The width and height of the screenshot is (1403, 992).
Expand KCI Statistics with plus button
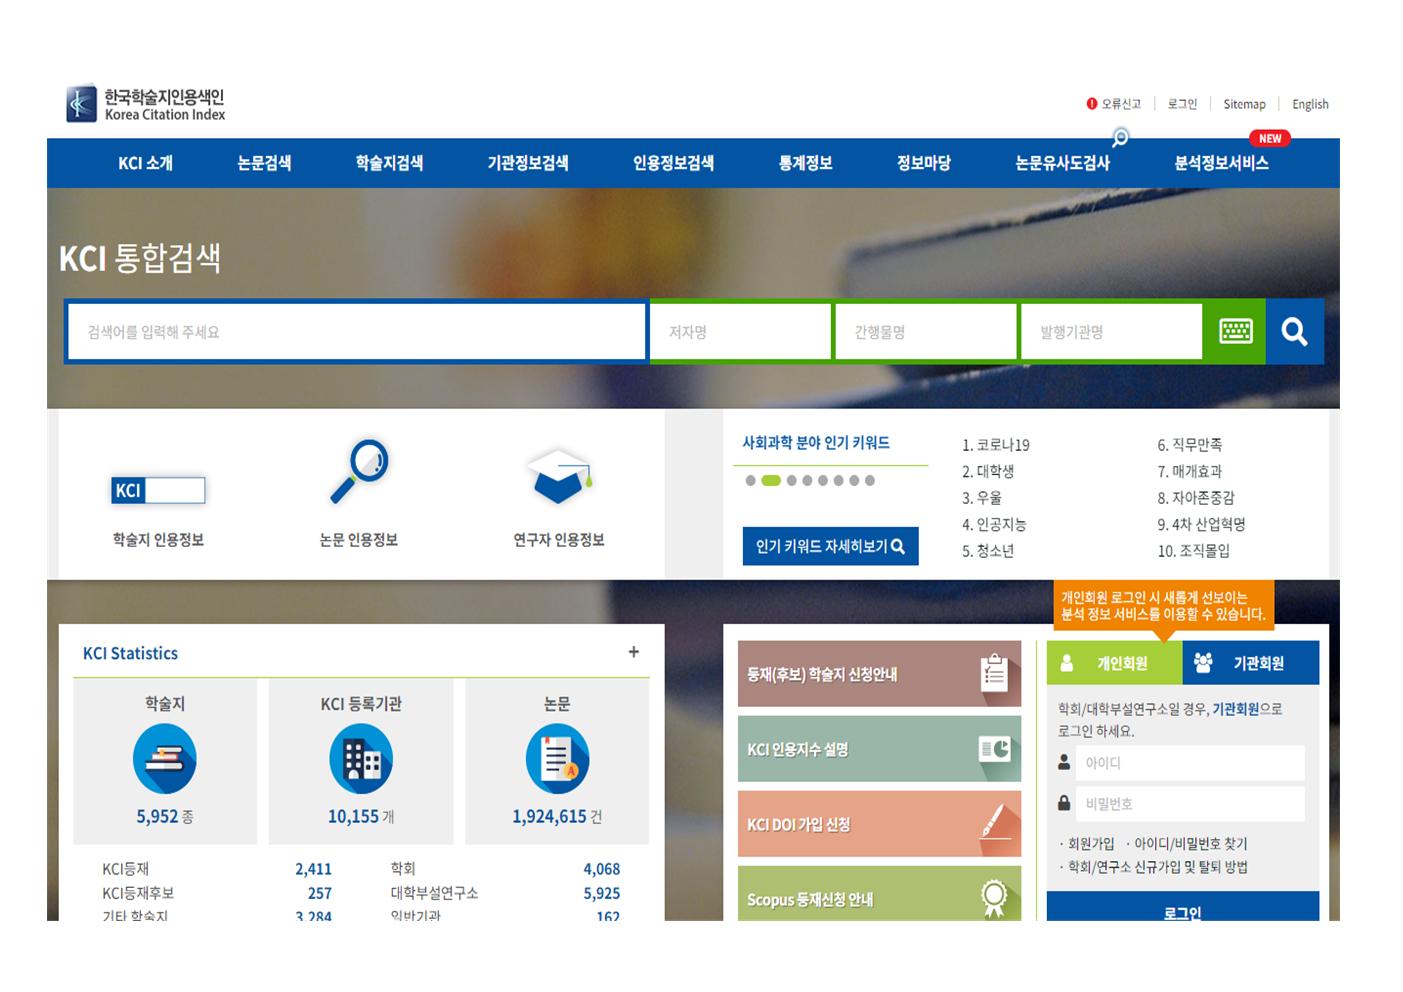coord(633,652)
